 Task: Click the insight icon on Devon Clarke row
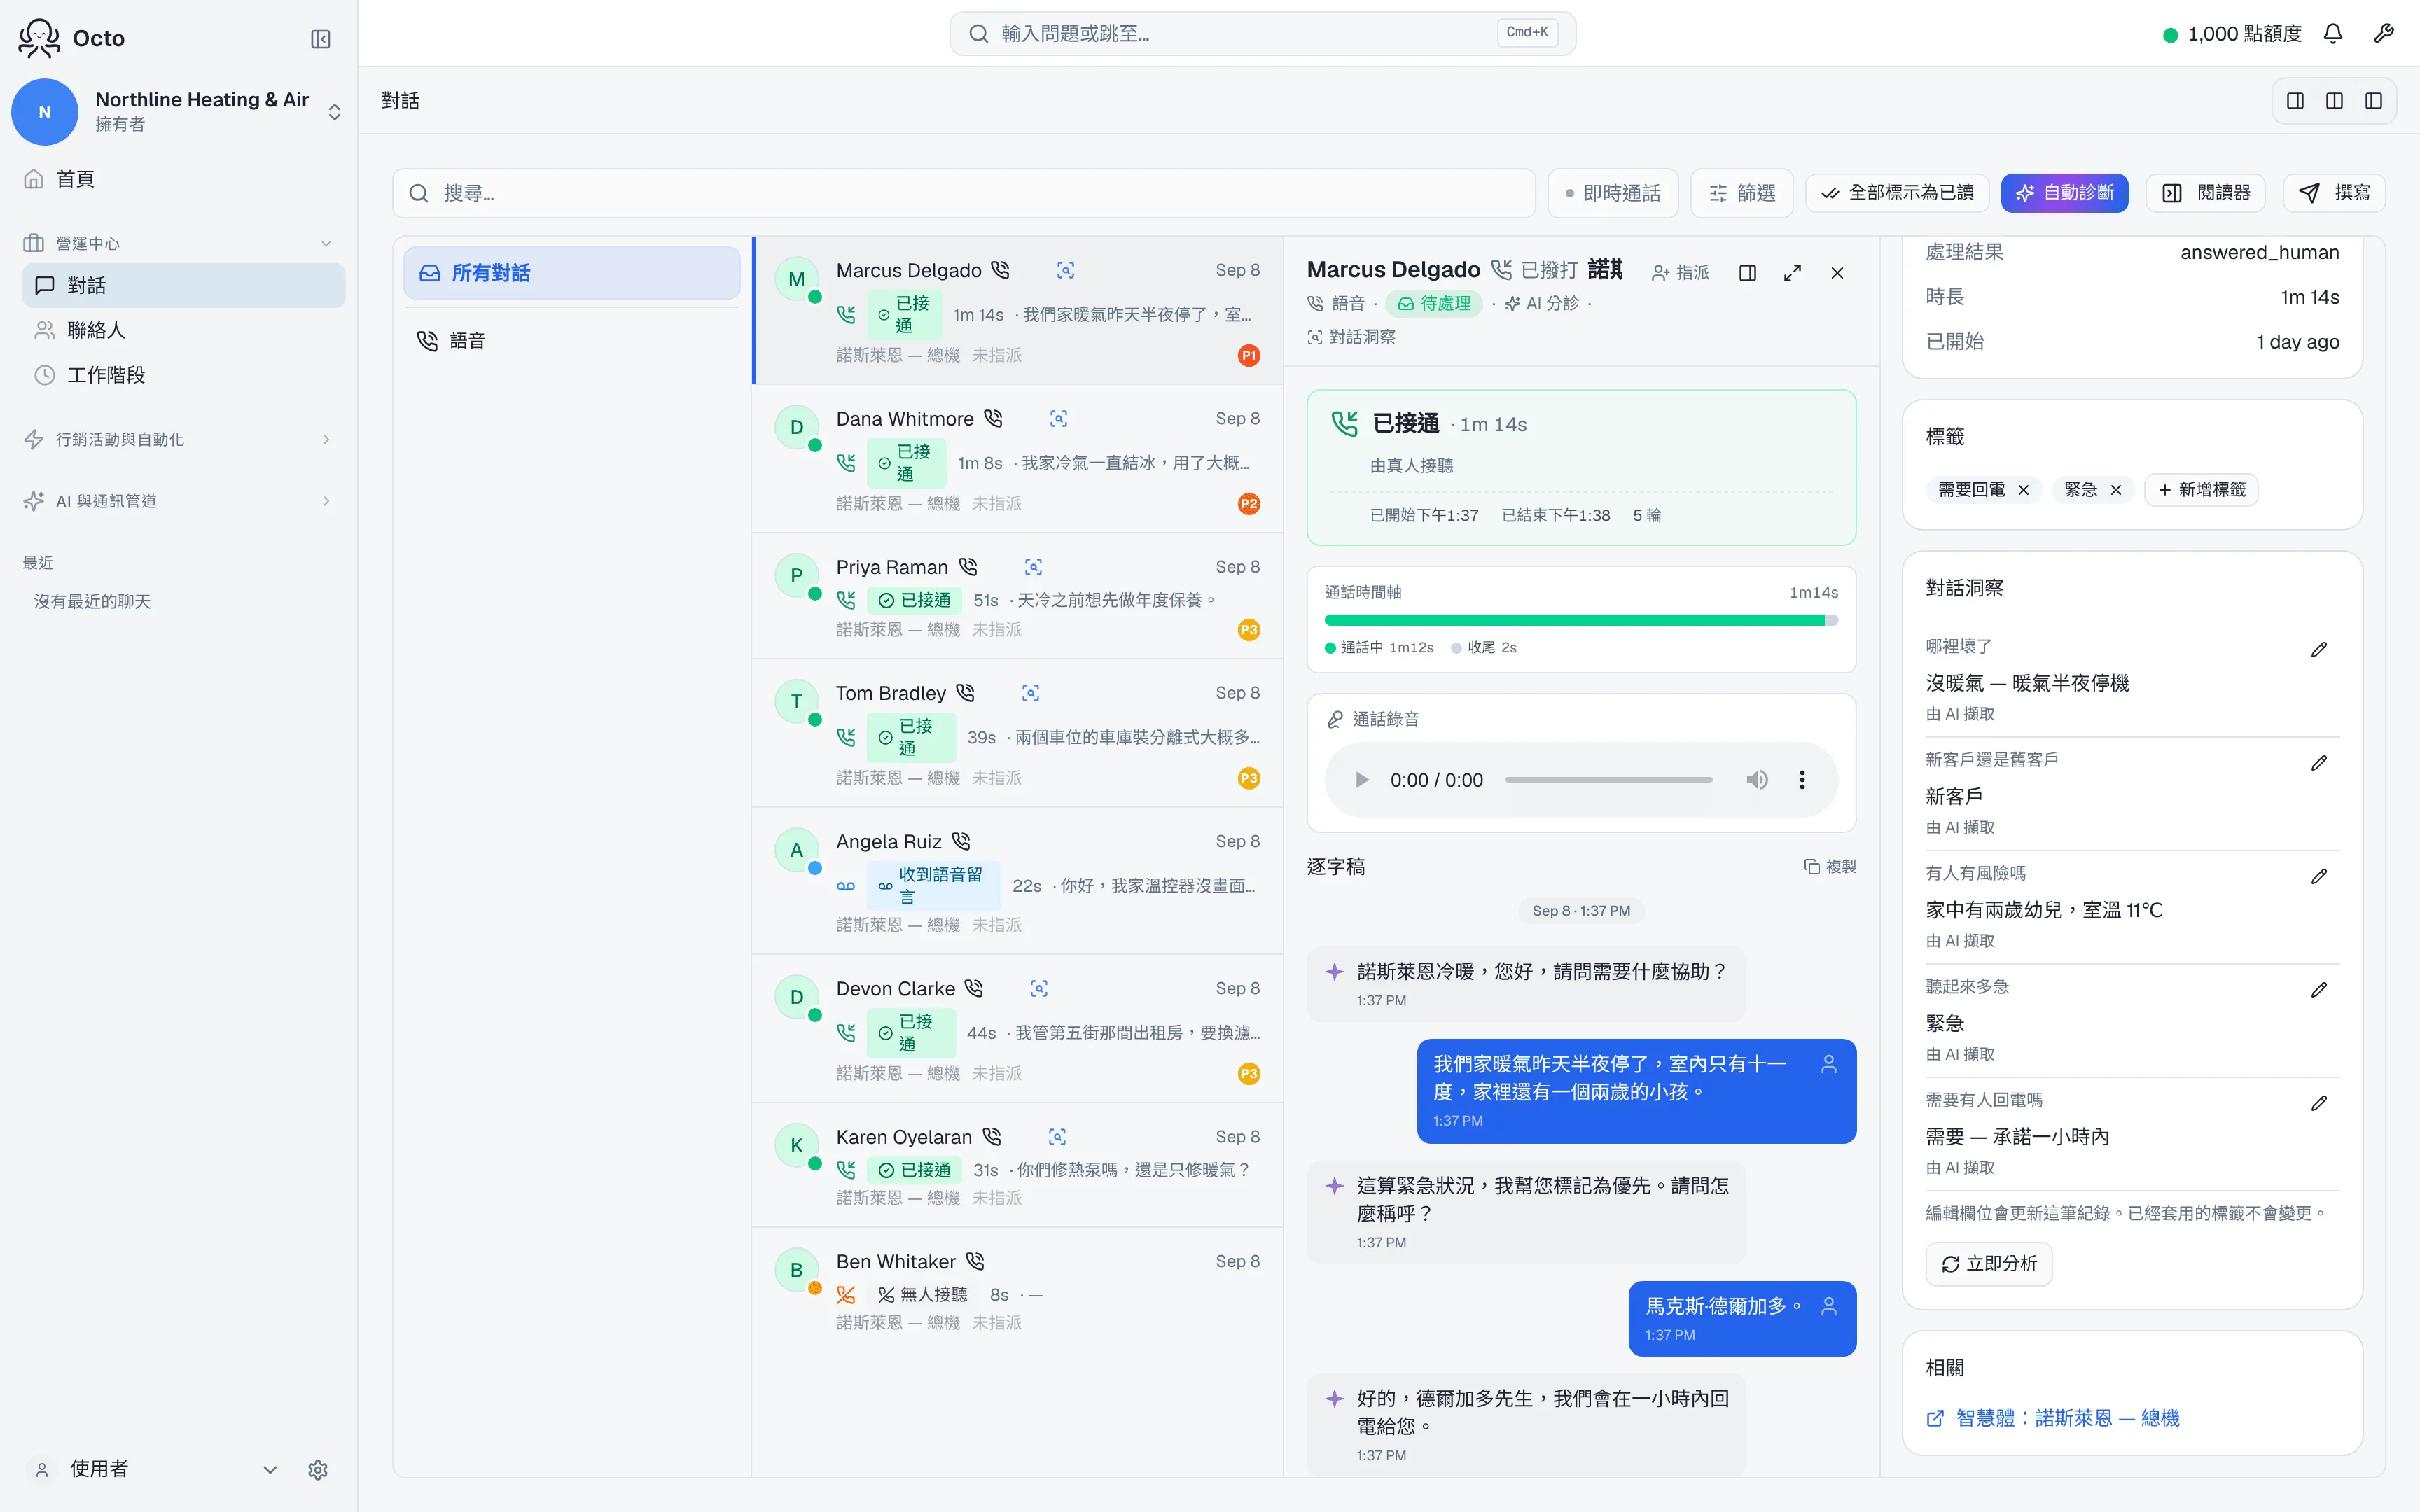1039,988
